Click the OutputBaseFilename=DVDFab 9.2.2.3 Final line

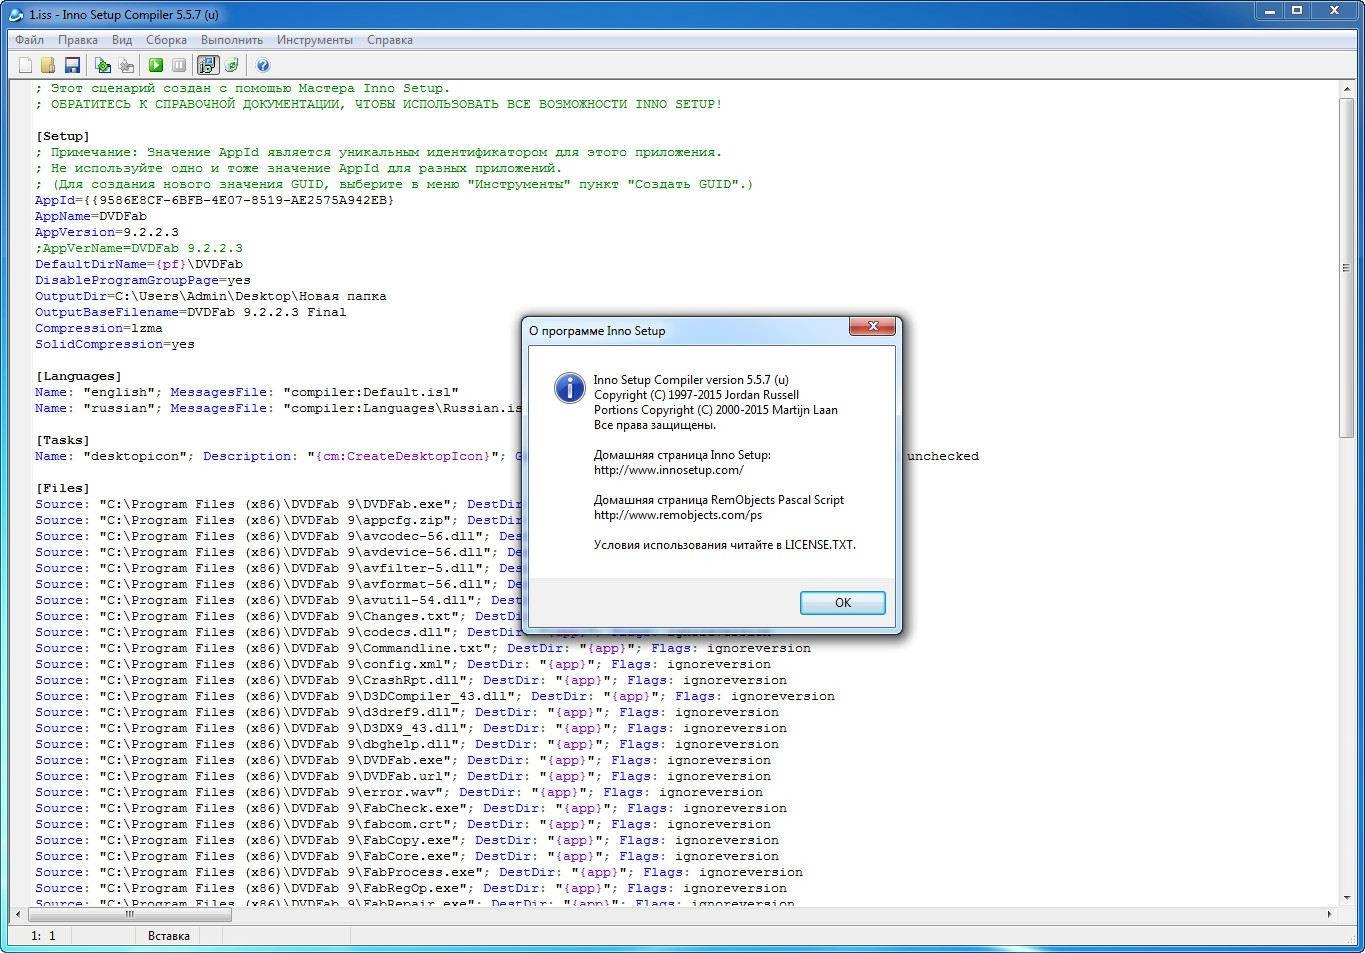[191, 312]
